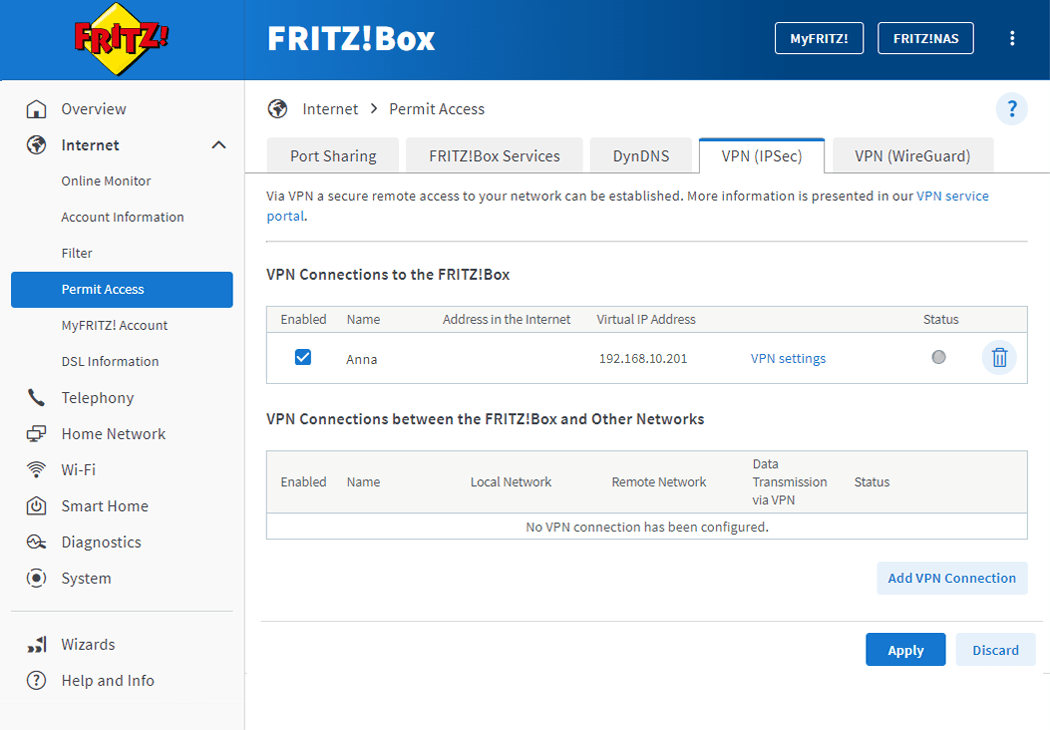1050x730 pixels.
Task: Delete the Anna VPN connection via trash icon
Action: pos(998,357)
